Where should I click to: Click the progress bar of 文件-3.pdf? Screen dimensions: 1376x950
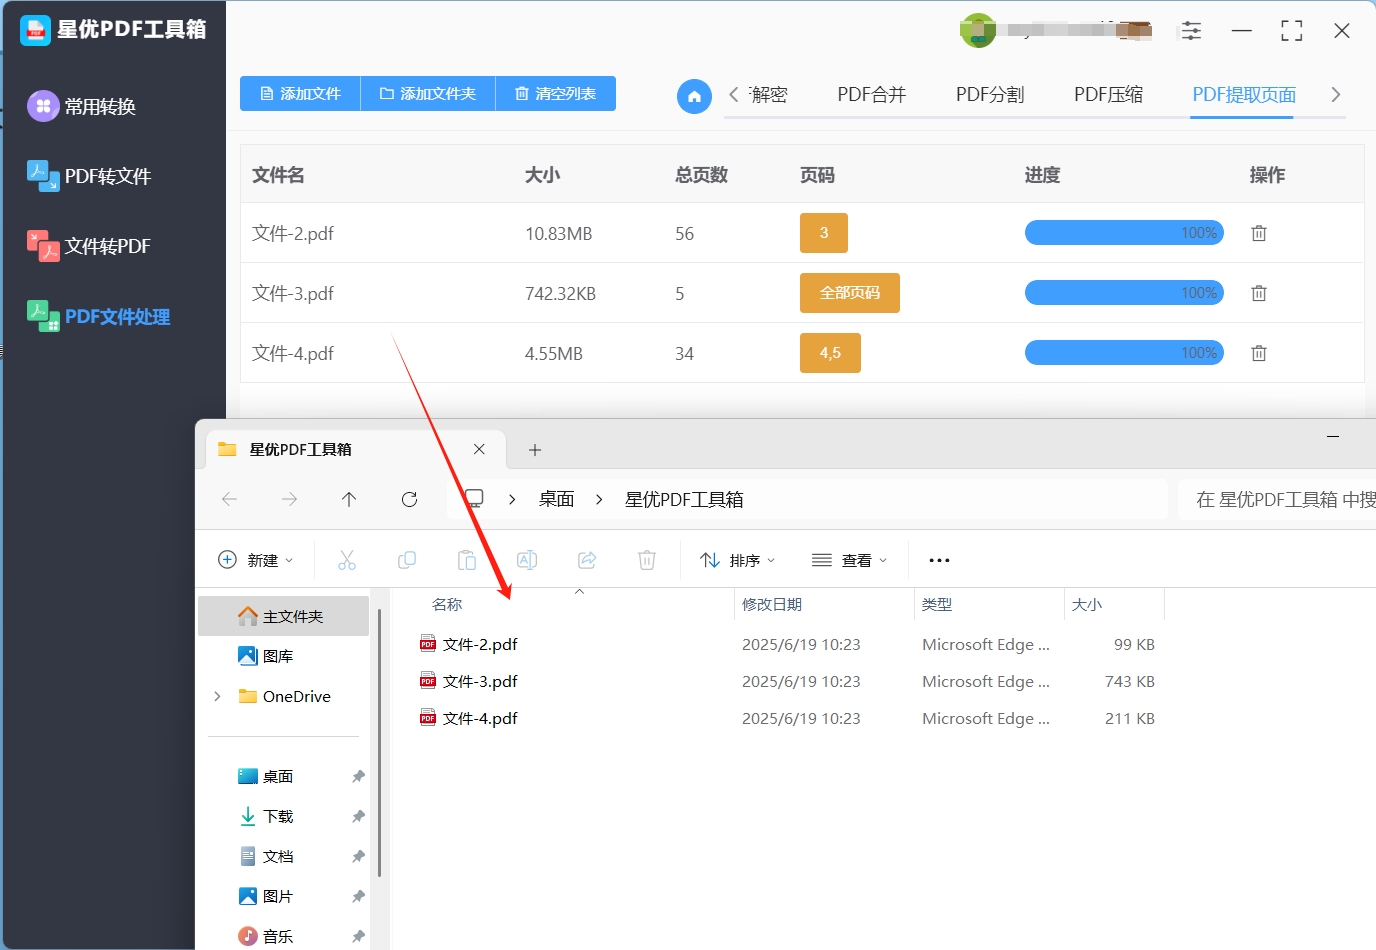[1124, 293]
